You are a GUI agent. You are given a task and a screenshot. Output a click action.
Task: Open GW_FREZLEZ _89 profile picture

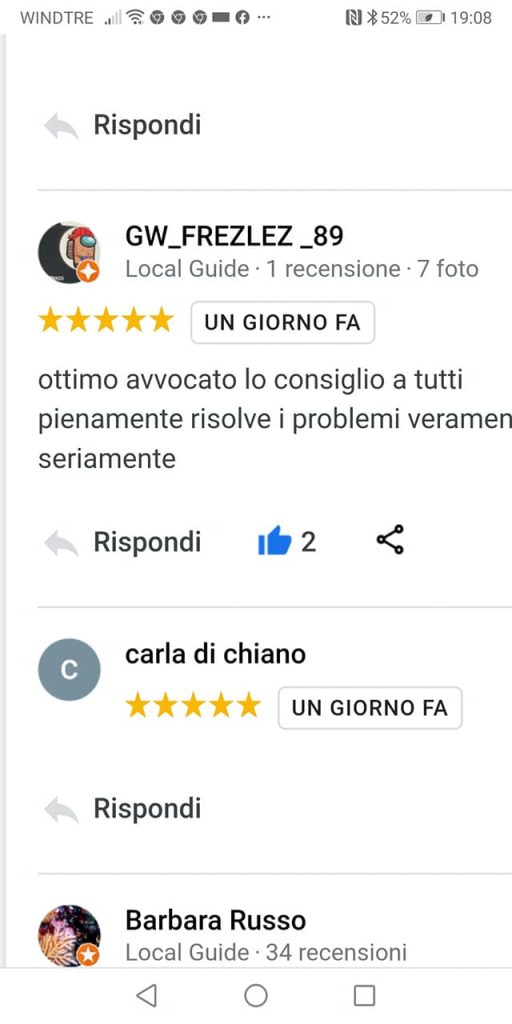click(69, 252)
